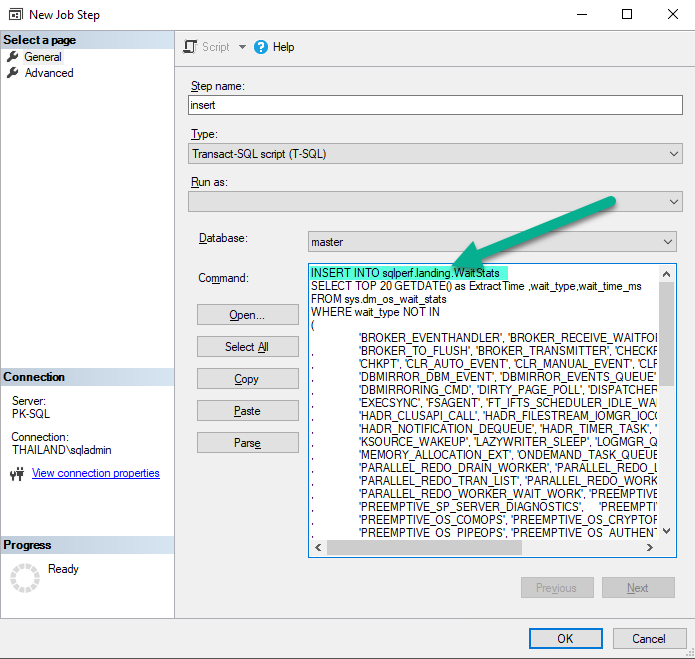Open the General page
The height and width of the screenshot is (659, 695).
click(43, 57)
